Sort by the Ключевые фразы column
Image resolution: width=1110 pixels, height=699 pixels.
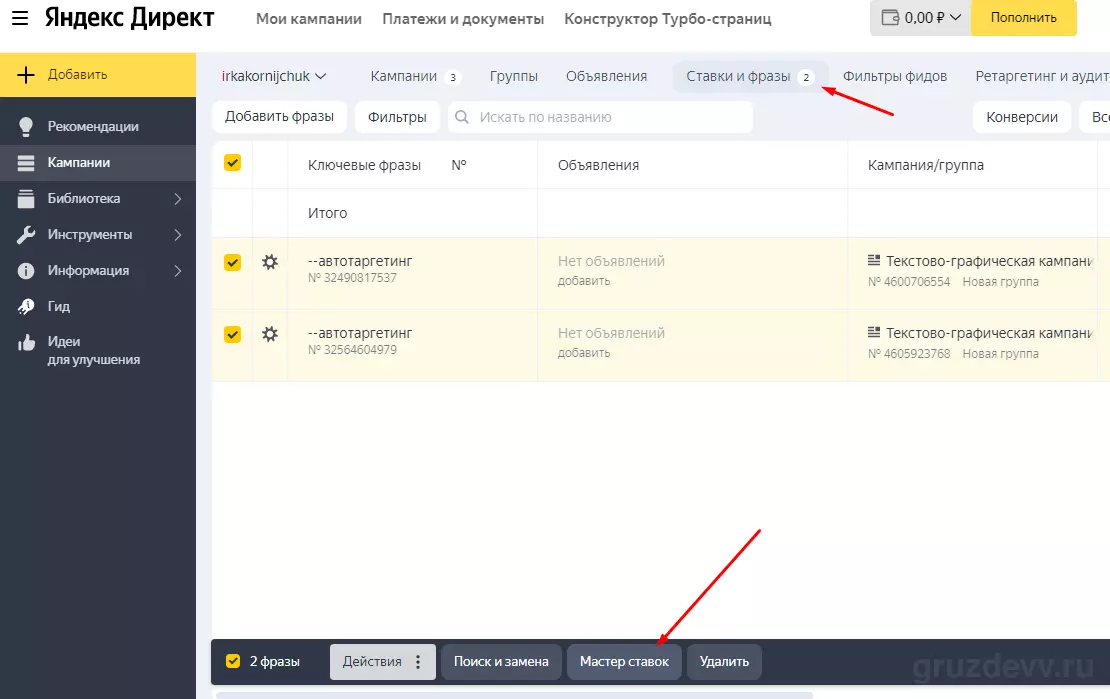pos(364,165)
